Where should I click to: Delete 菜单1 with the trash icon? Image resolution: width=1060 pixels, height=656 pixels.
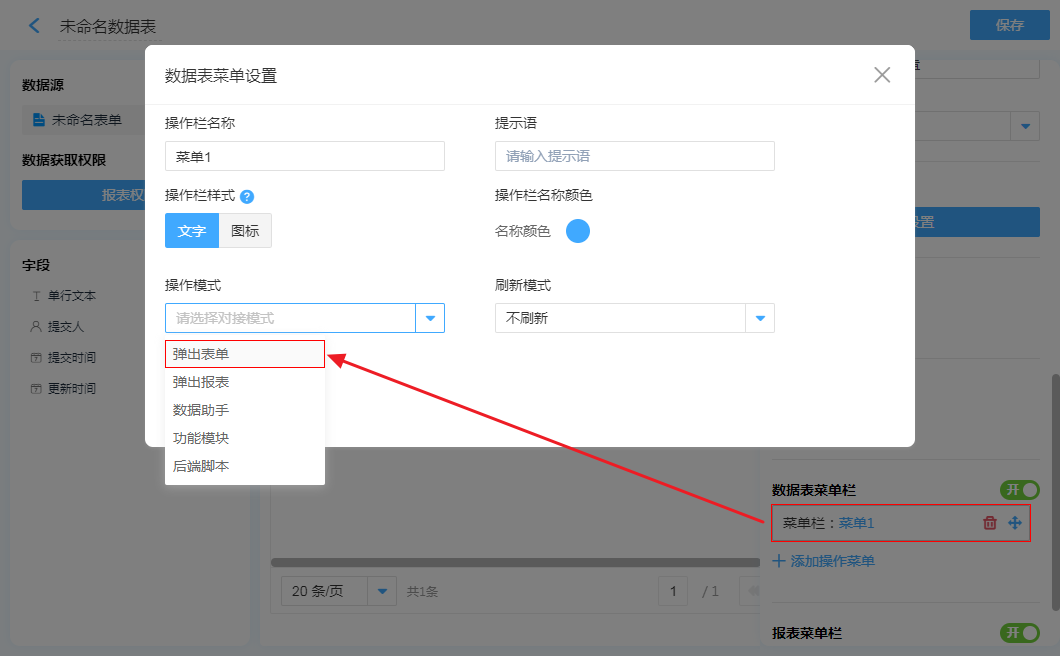tap(990, 523)
